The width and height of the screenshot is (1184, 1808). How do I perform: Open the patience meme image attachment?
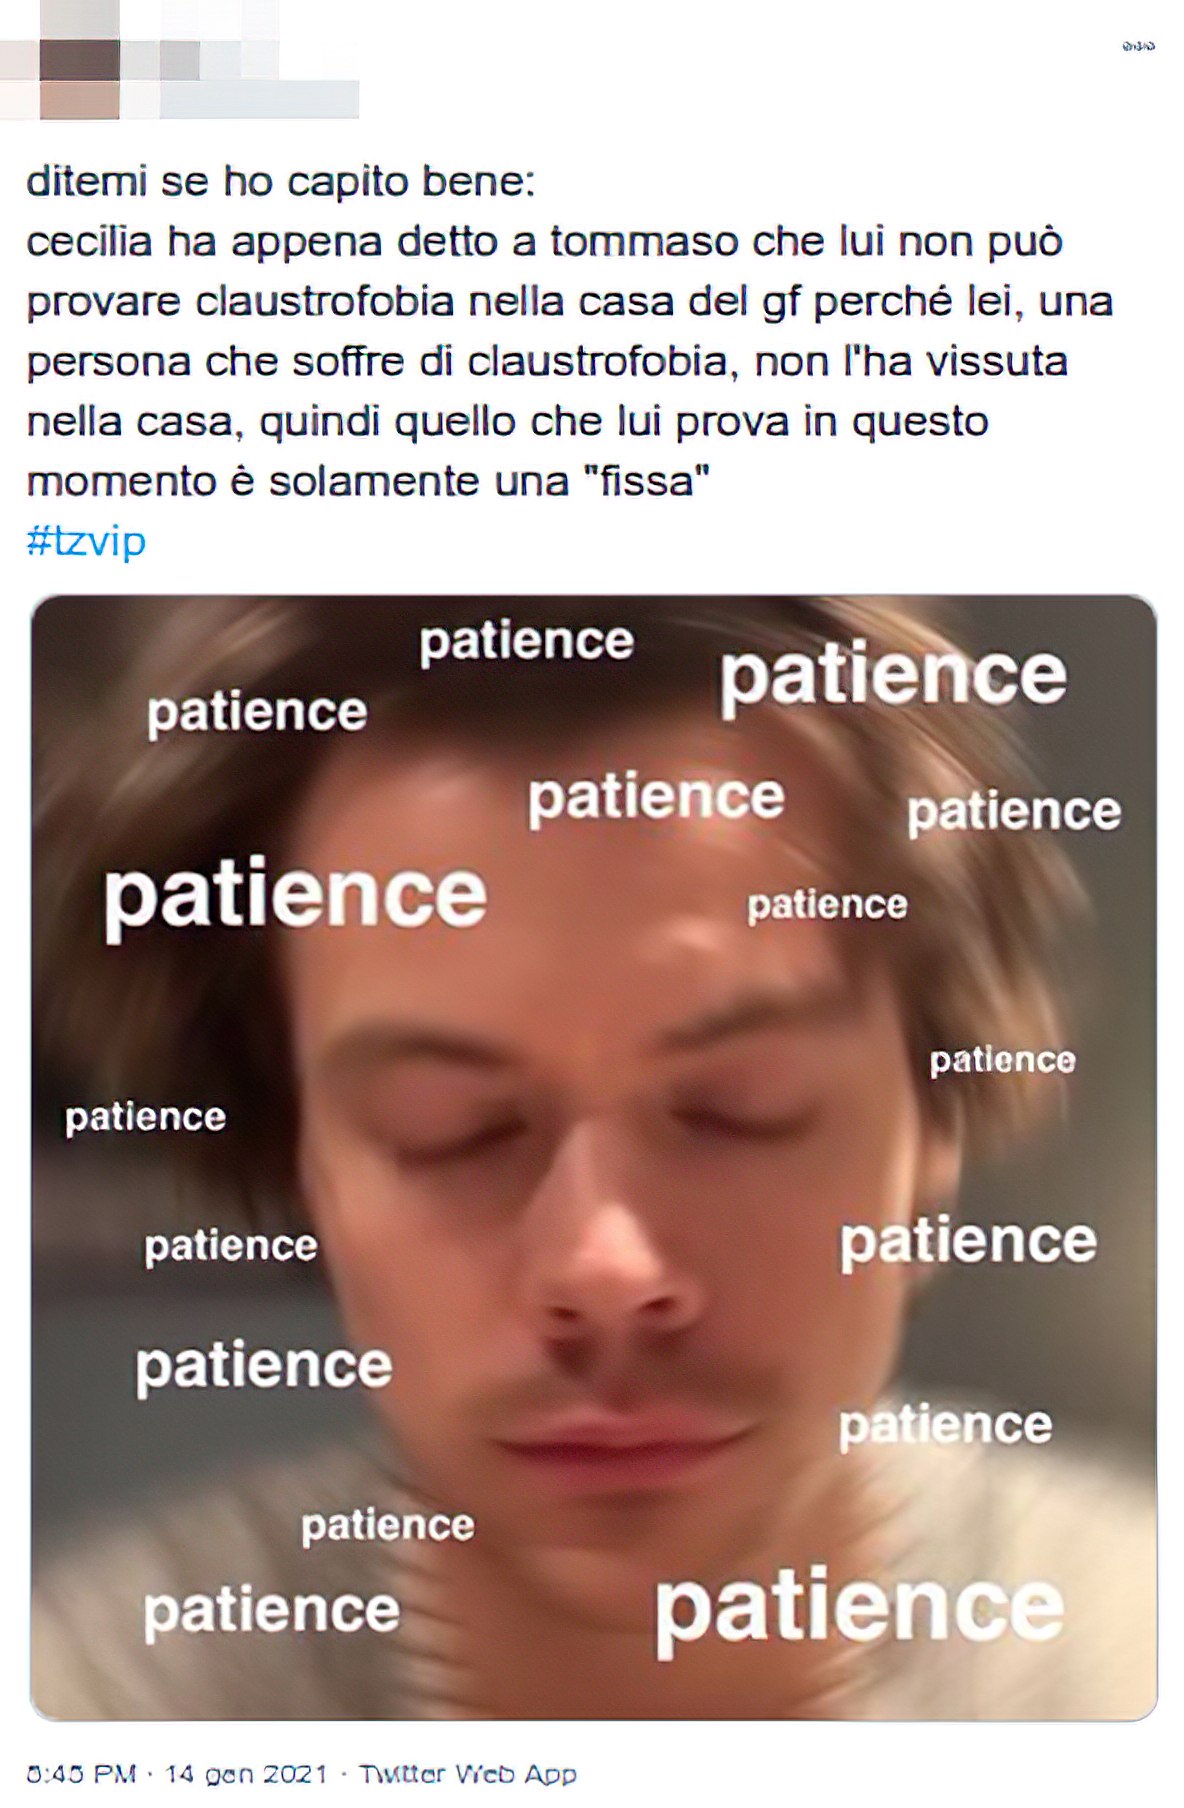click(593, 1157)
